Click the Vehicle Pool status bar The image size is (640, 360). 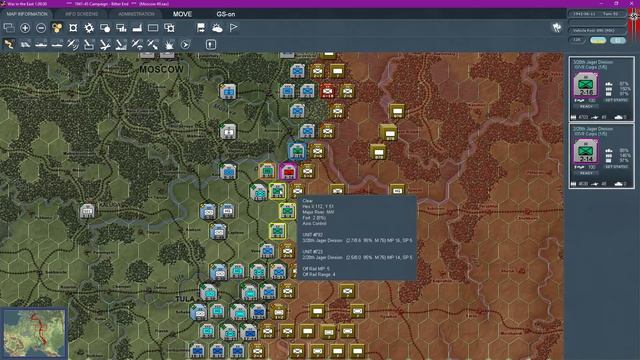597,31
